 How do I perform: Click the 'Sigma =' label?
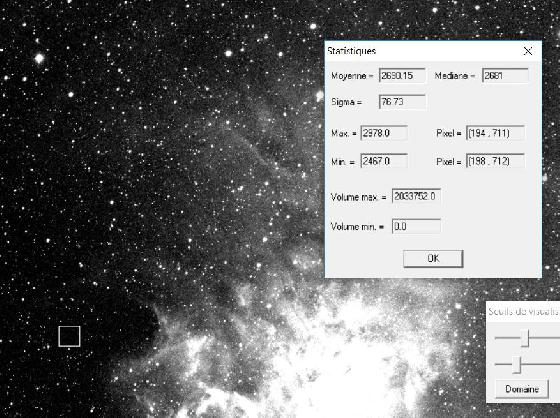pos(346,102)
